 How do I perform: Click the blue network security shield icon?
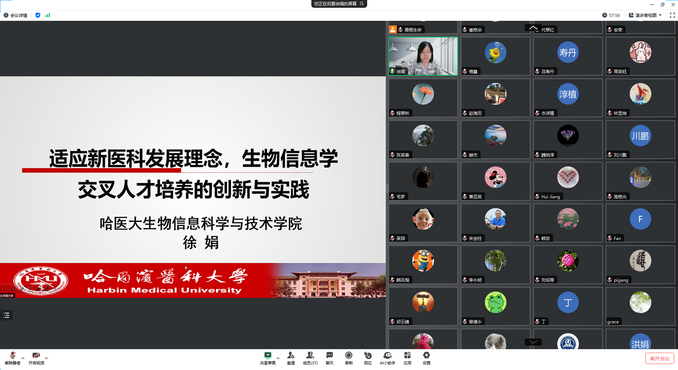tap(38, 15)
